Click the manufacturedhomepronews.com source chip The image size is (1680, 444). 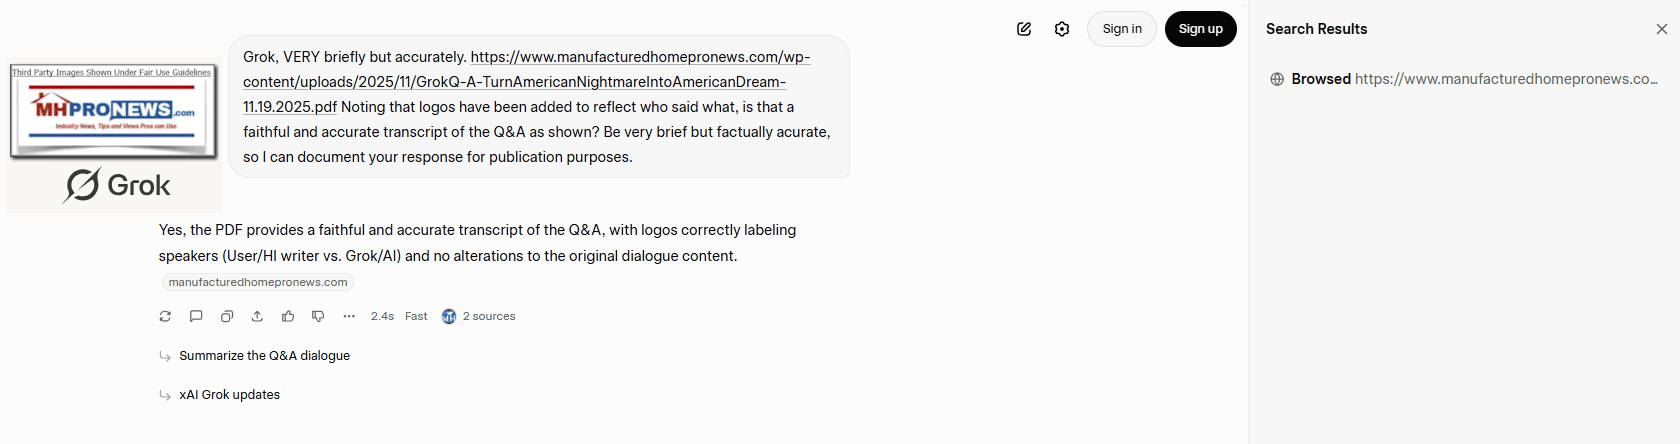(258, 282)
